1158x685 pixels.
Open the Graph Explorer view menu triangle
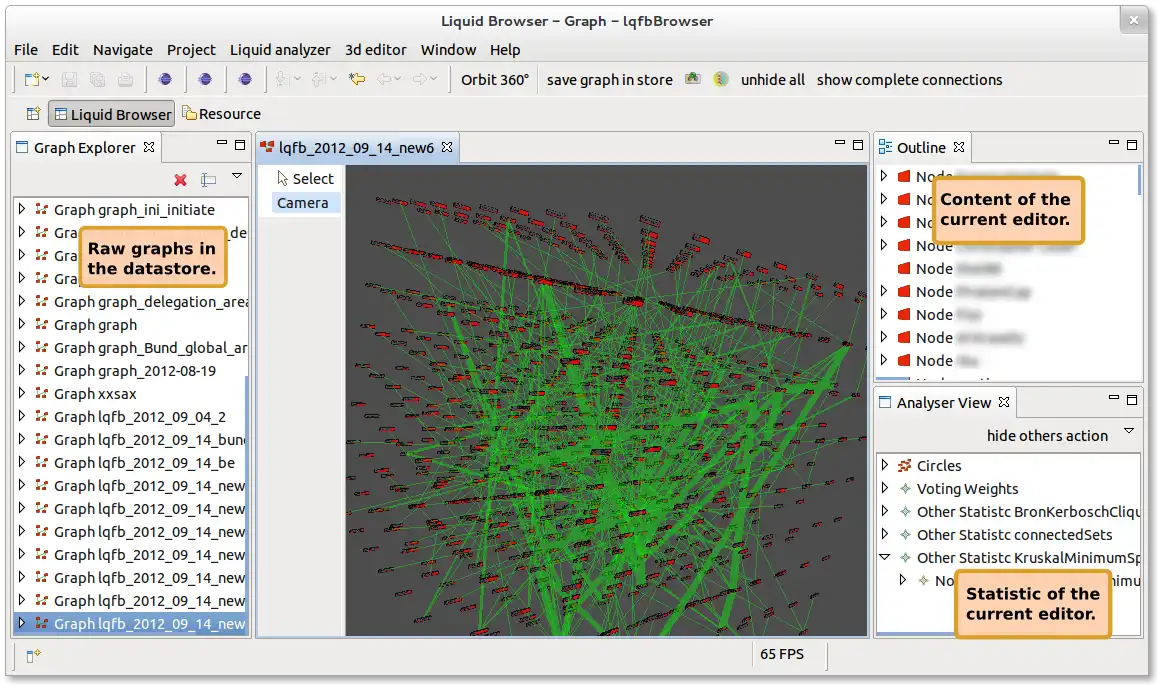tap(237, 176)
